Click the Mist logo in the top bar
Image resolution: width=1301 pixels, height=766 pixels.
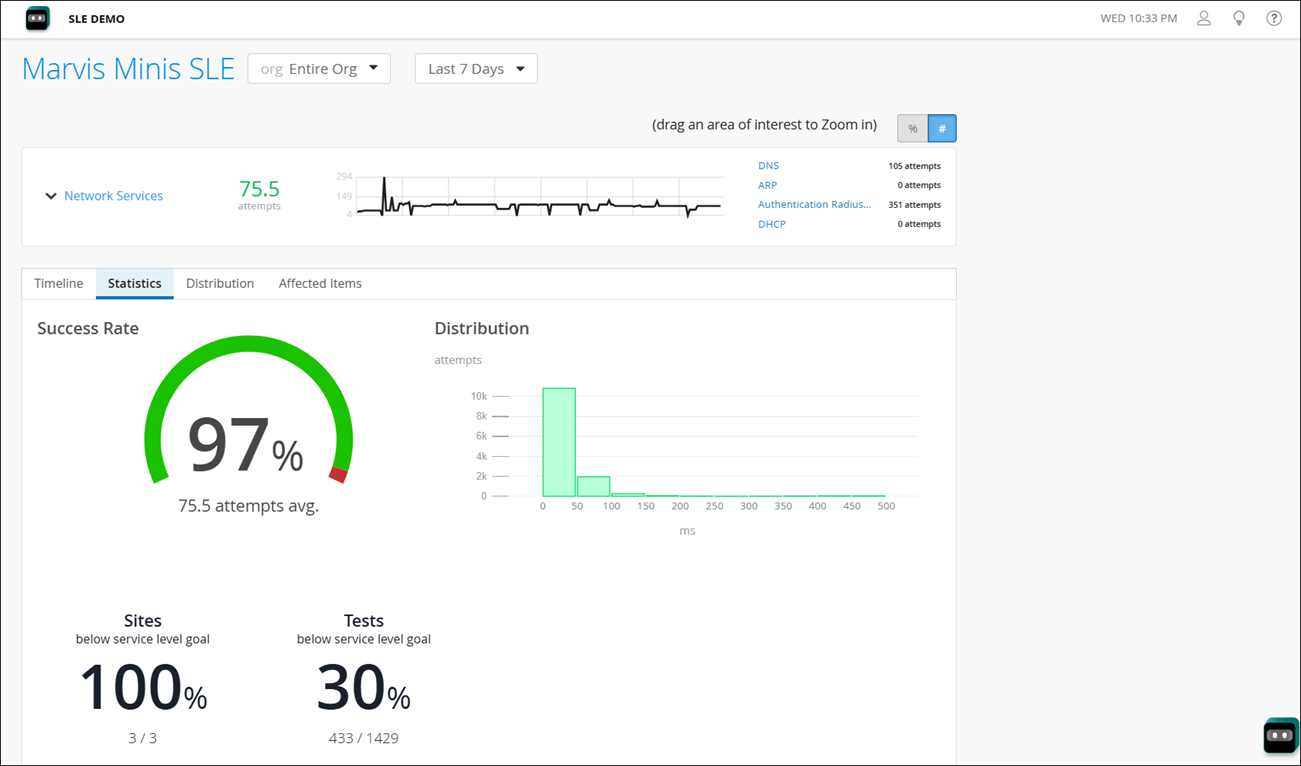click(37, 18)
